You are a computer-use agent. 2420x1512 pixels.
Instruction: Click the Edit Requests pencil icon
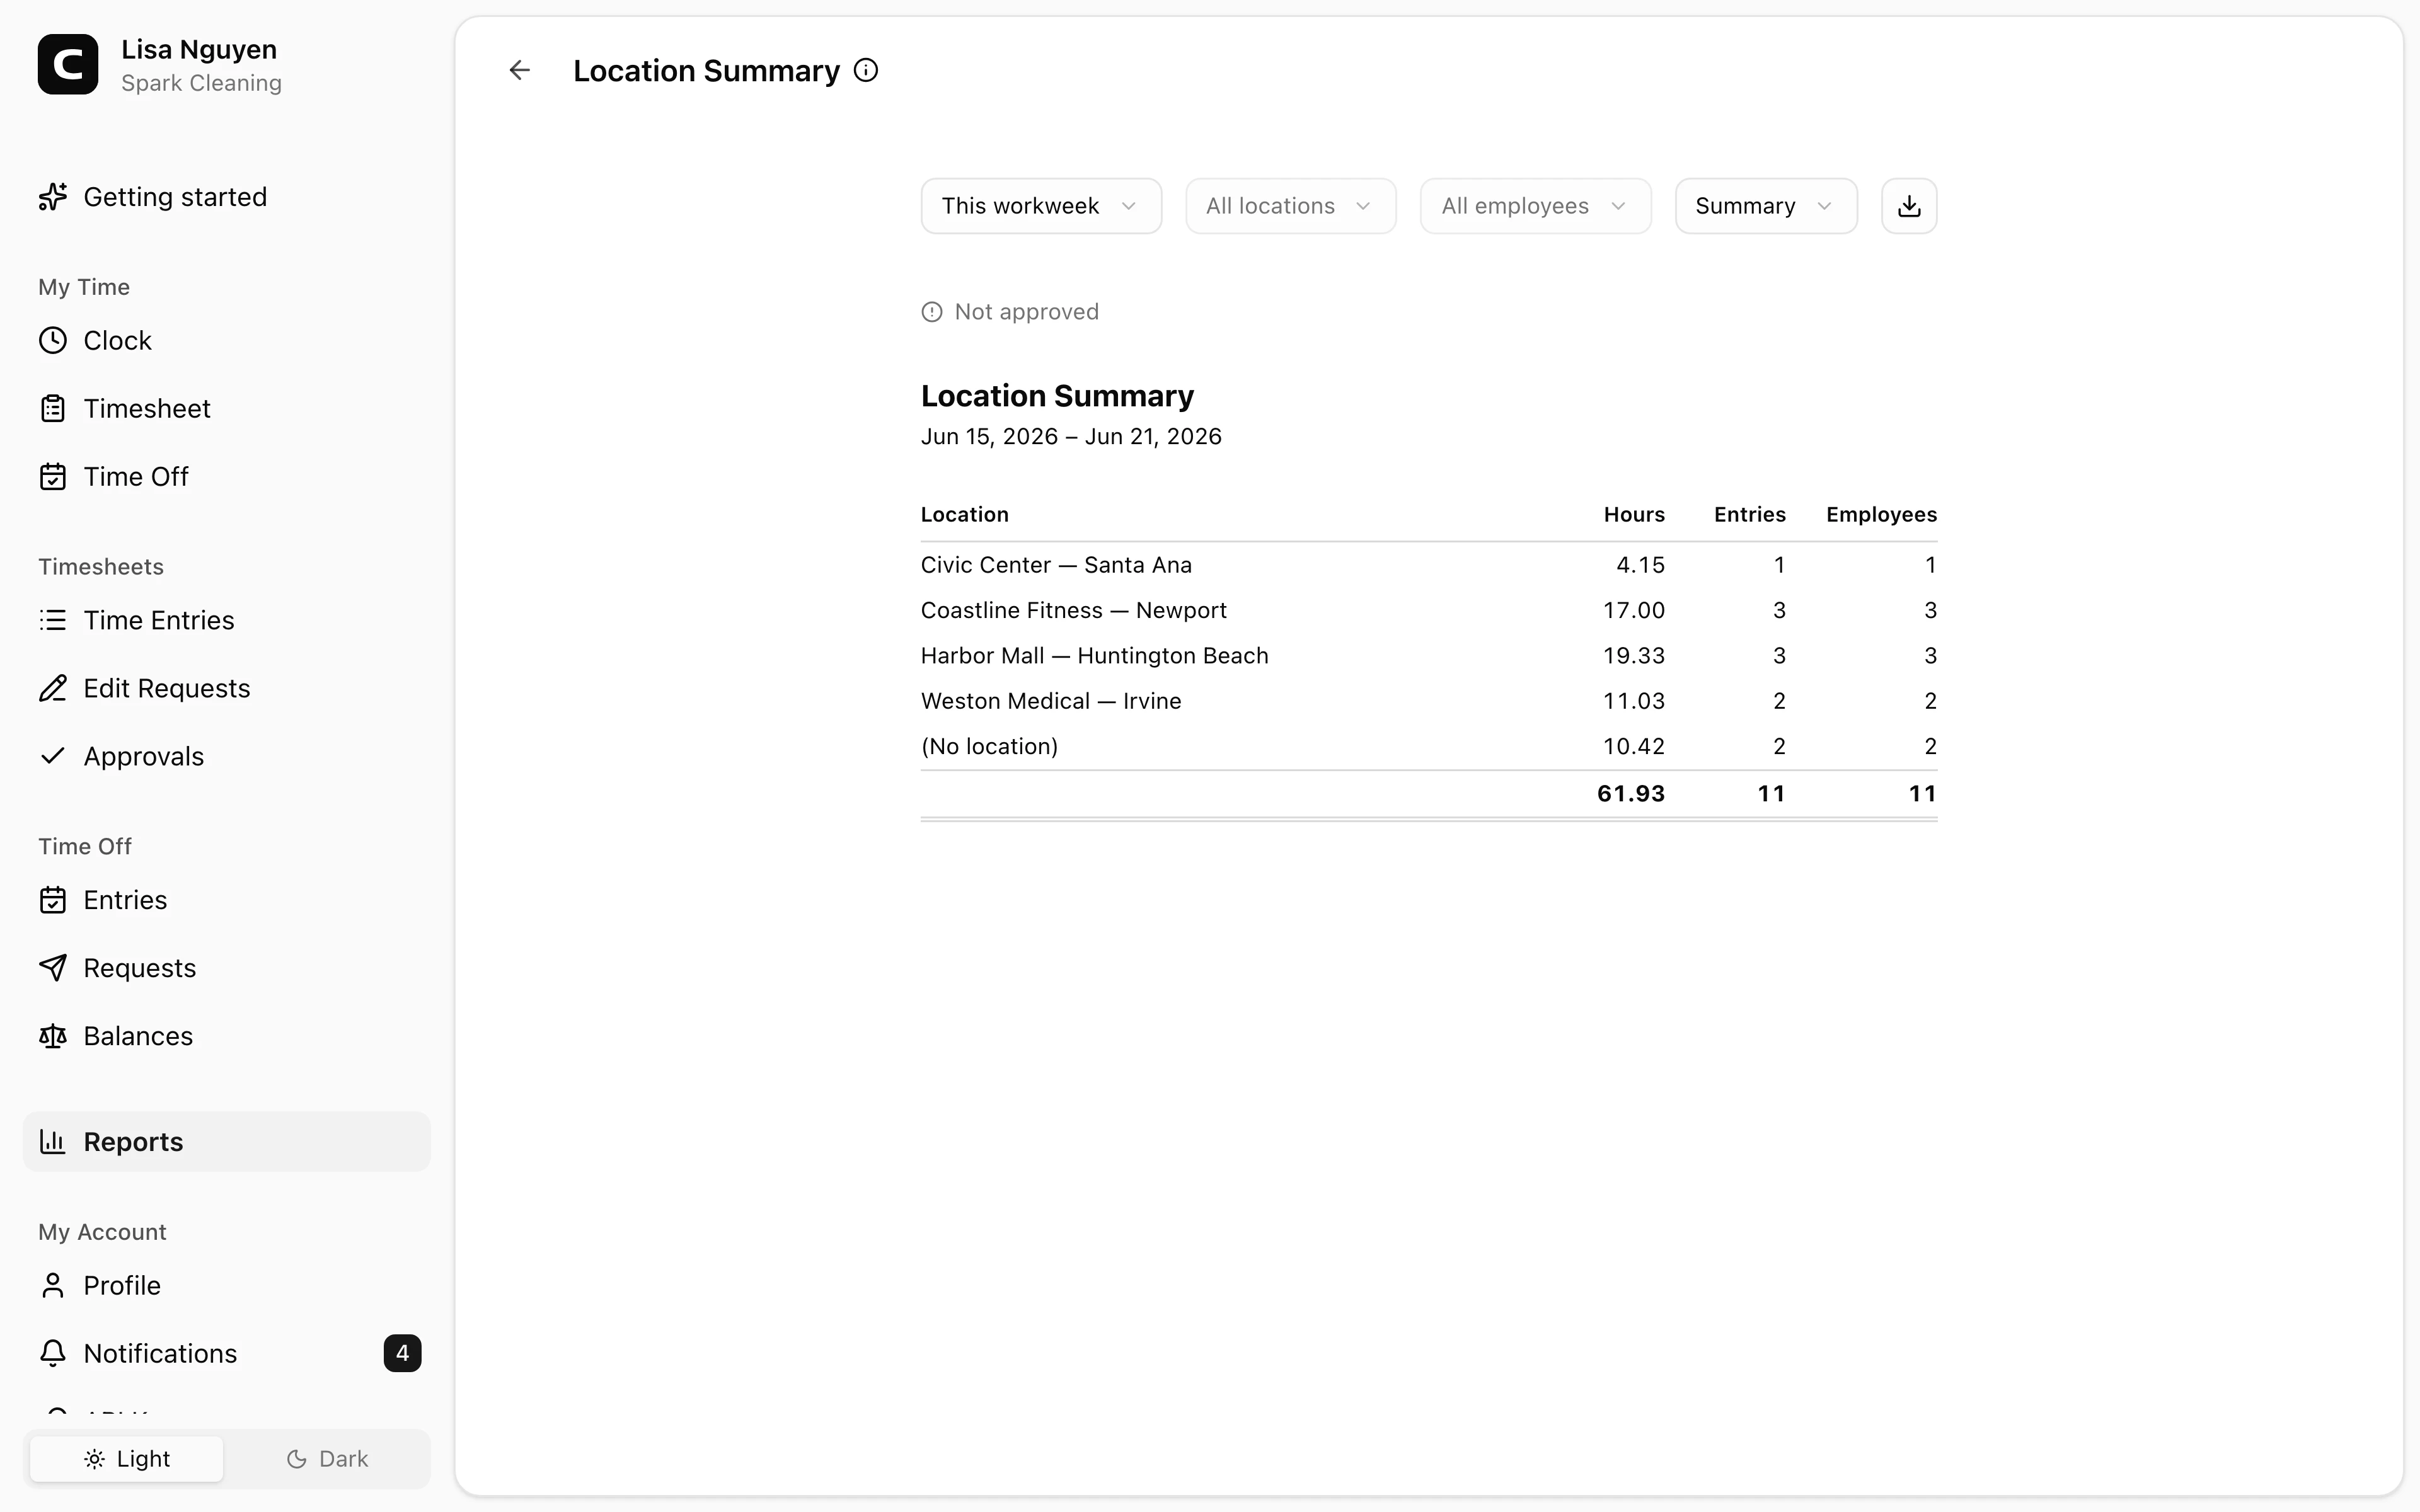[x=53, y=689]
